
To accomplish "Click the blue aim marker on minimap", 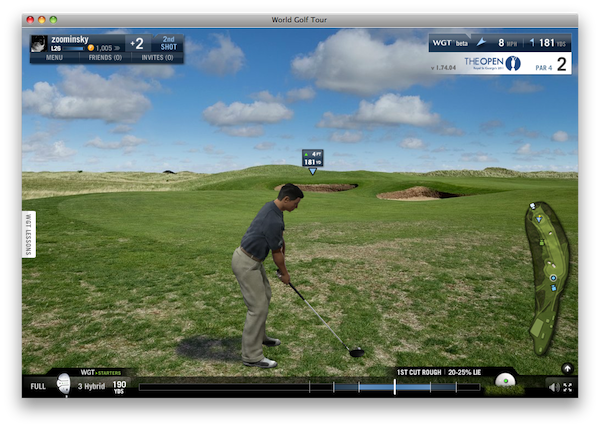I will 540,219.
